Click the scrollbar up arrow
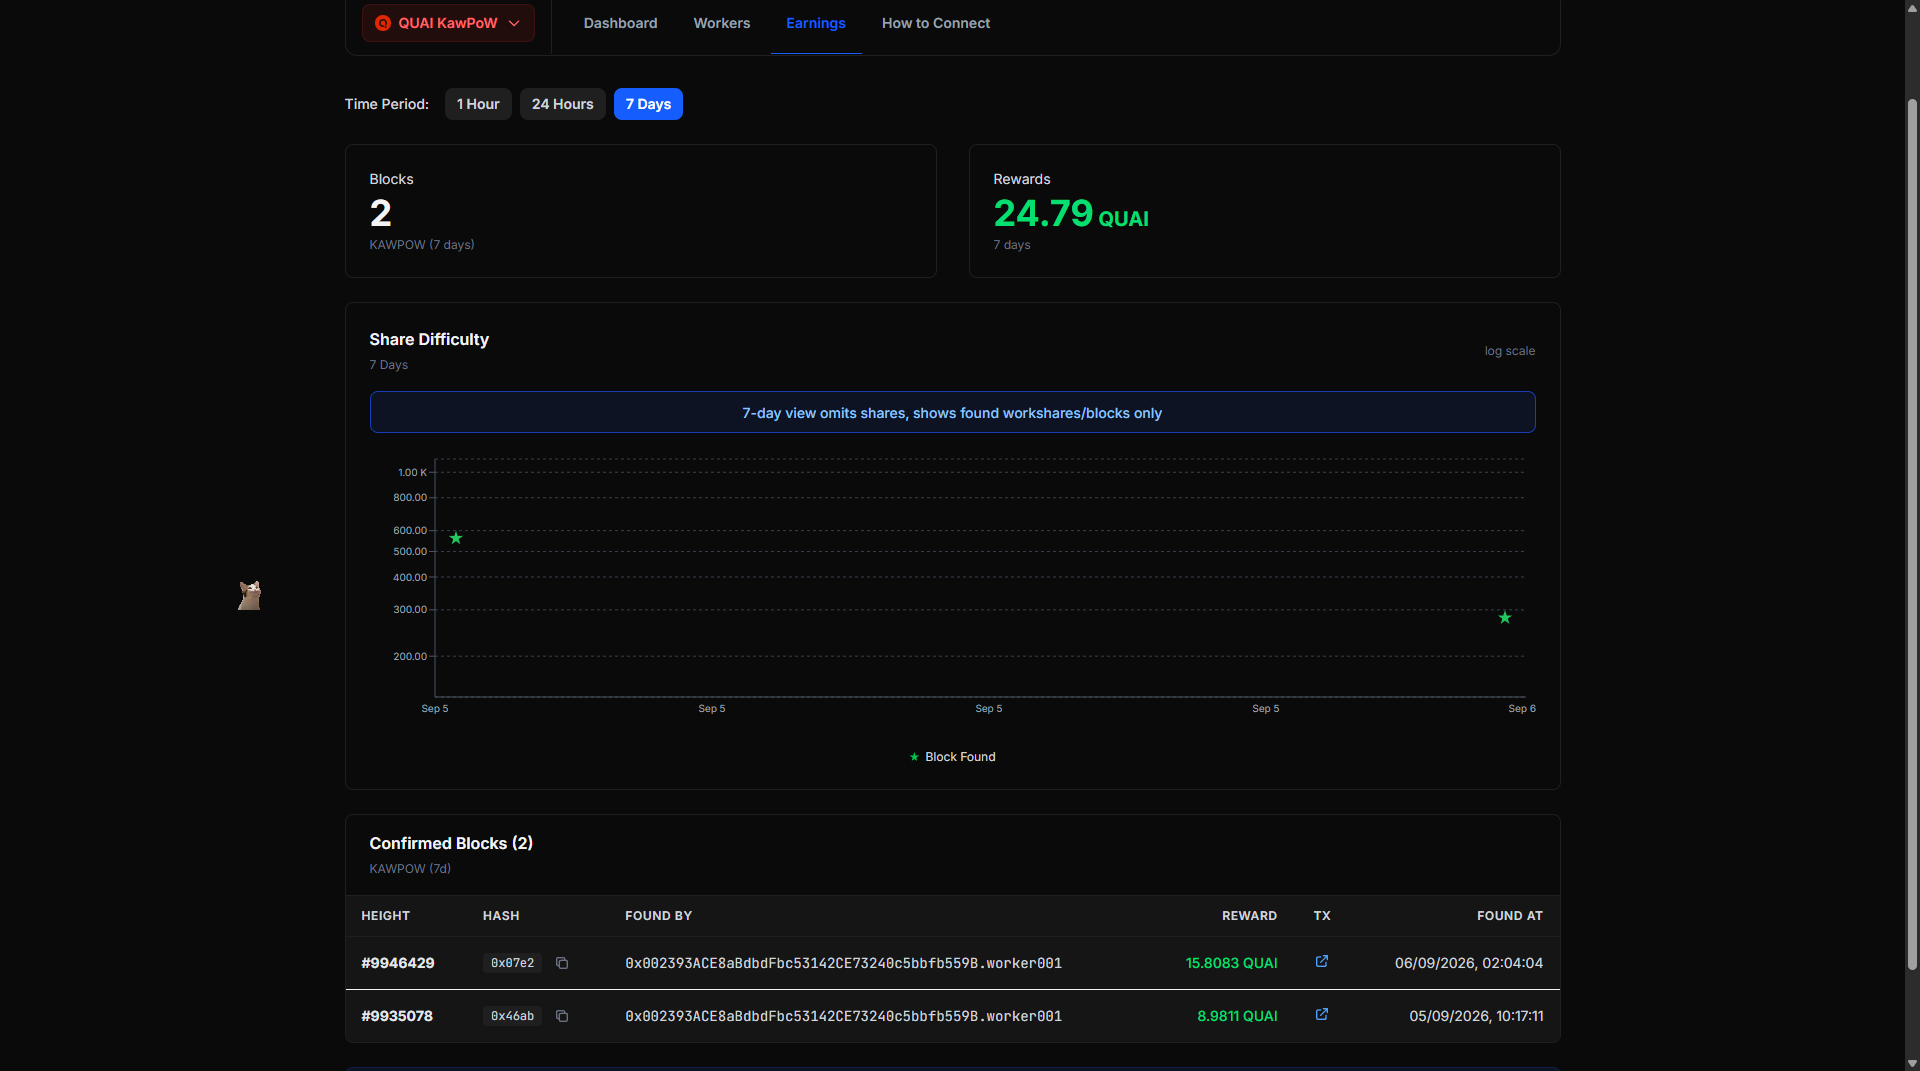Viewport: 1920px width, 1071px height. click(1912, 8)
